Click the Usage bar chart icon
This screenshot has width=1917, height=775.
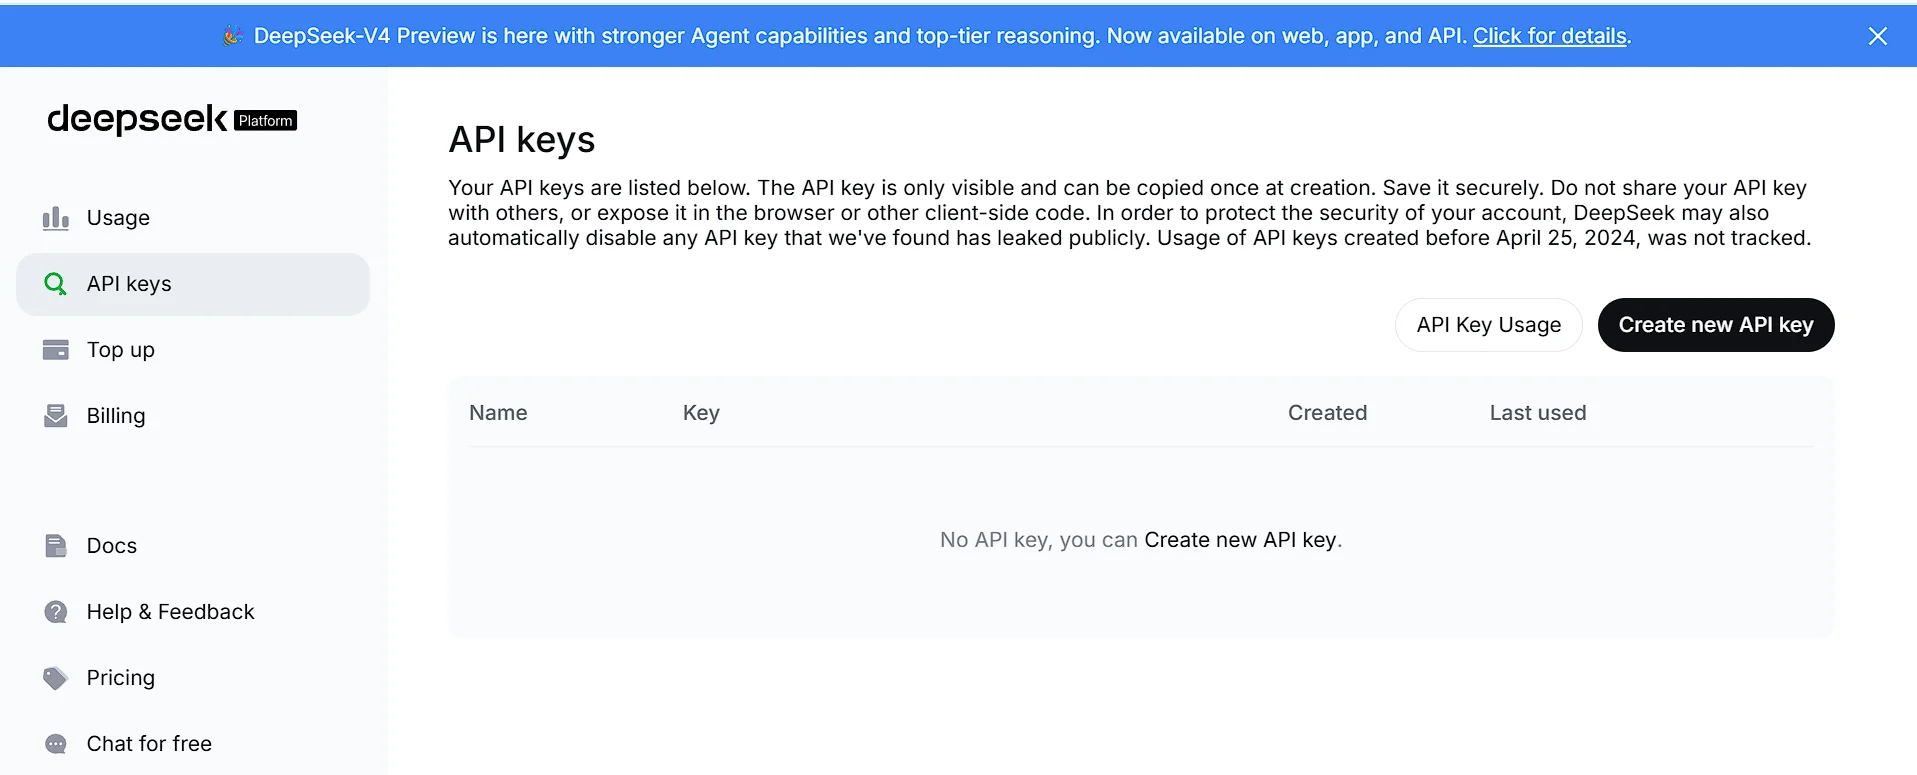point(56,218)
